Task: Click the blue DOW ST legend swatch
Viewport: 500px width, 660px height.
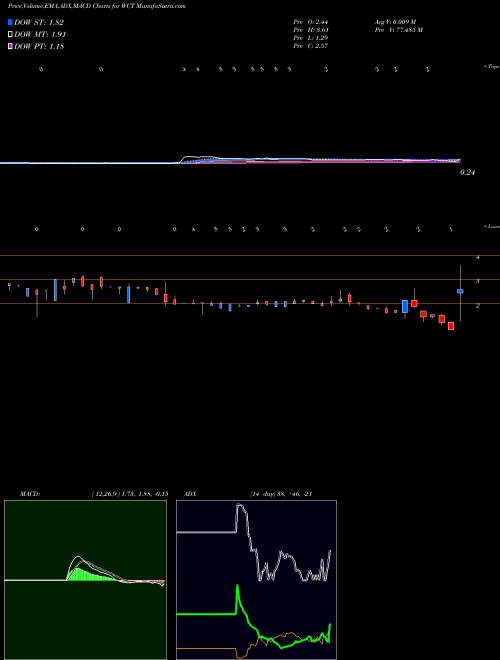Action: pos(10,22)
